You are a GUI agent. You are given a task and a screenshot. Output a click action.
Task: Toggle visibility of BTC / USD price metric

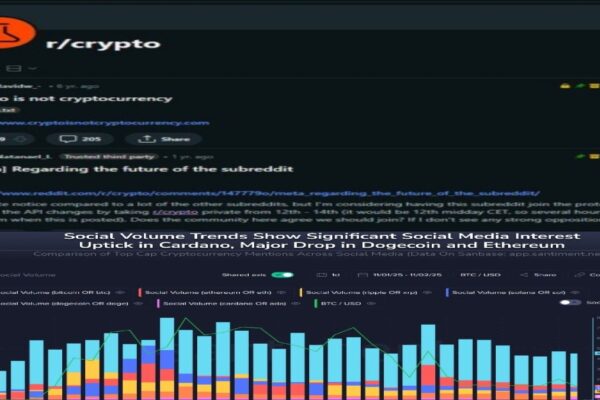pos(370,304)
